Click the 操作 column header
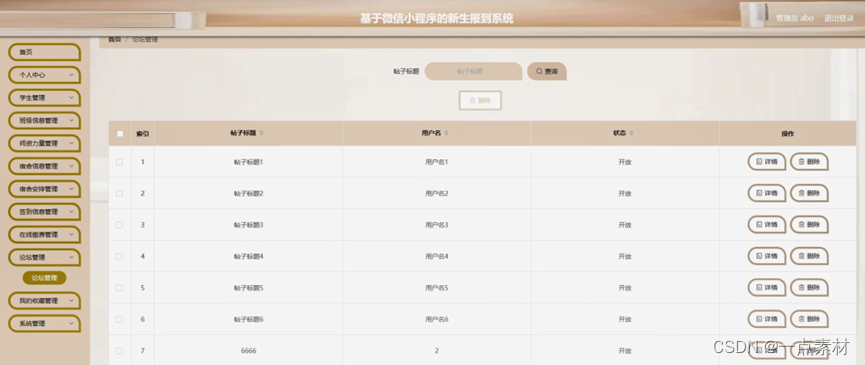The width and height of the screenshot is (865, 365). click(787, 133)
